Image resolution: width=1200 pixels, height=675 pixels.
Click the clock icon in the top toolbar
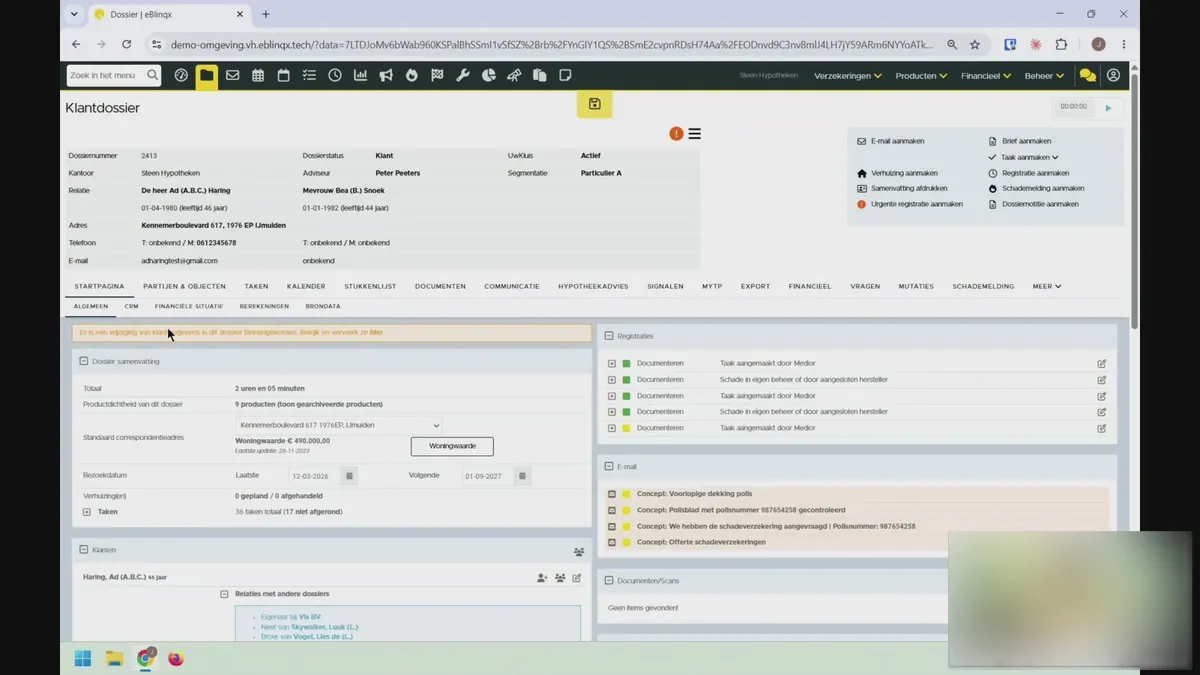click(x=335, y=75)
